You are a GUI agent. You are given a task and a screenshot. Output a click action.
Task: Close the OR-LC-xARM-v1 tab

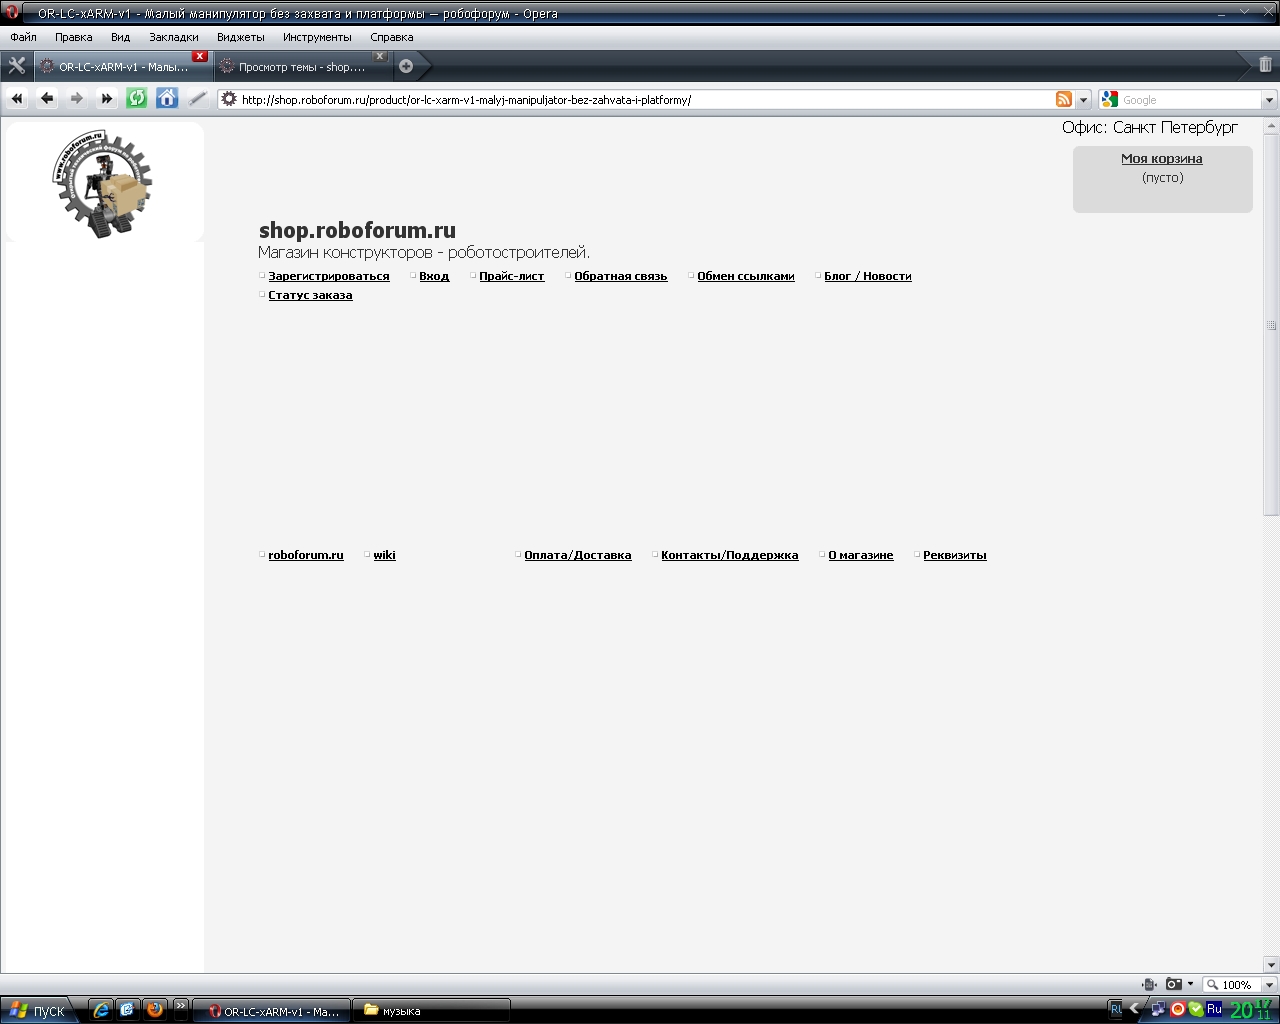[200, 56]
